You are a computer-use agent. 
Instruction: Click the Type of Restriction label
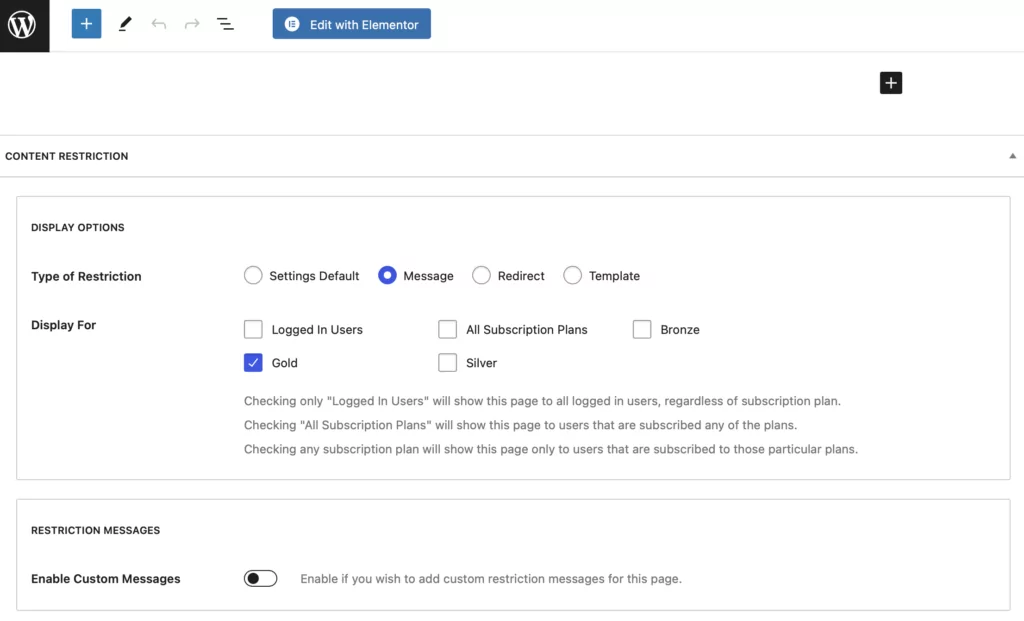[x=86, y=276]
